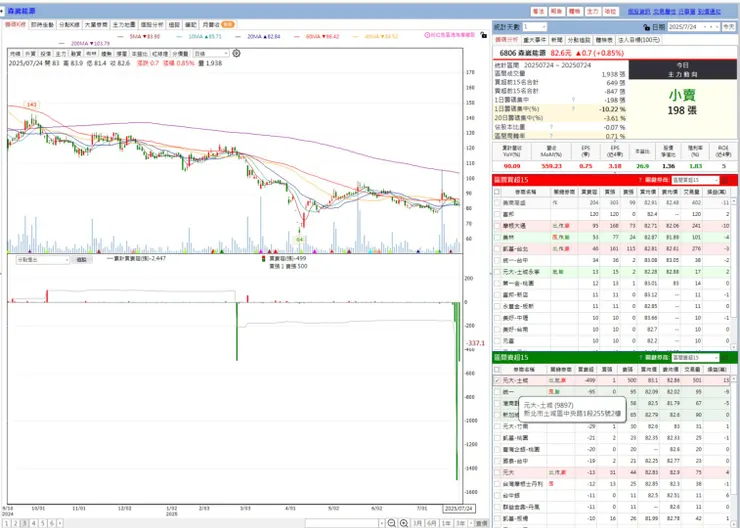Open the small dropdown after the 3年 button

471,523
